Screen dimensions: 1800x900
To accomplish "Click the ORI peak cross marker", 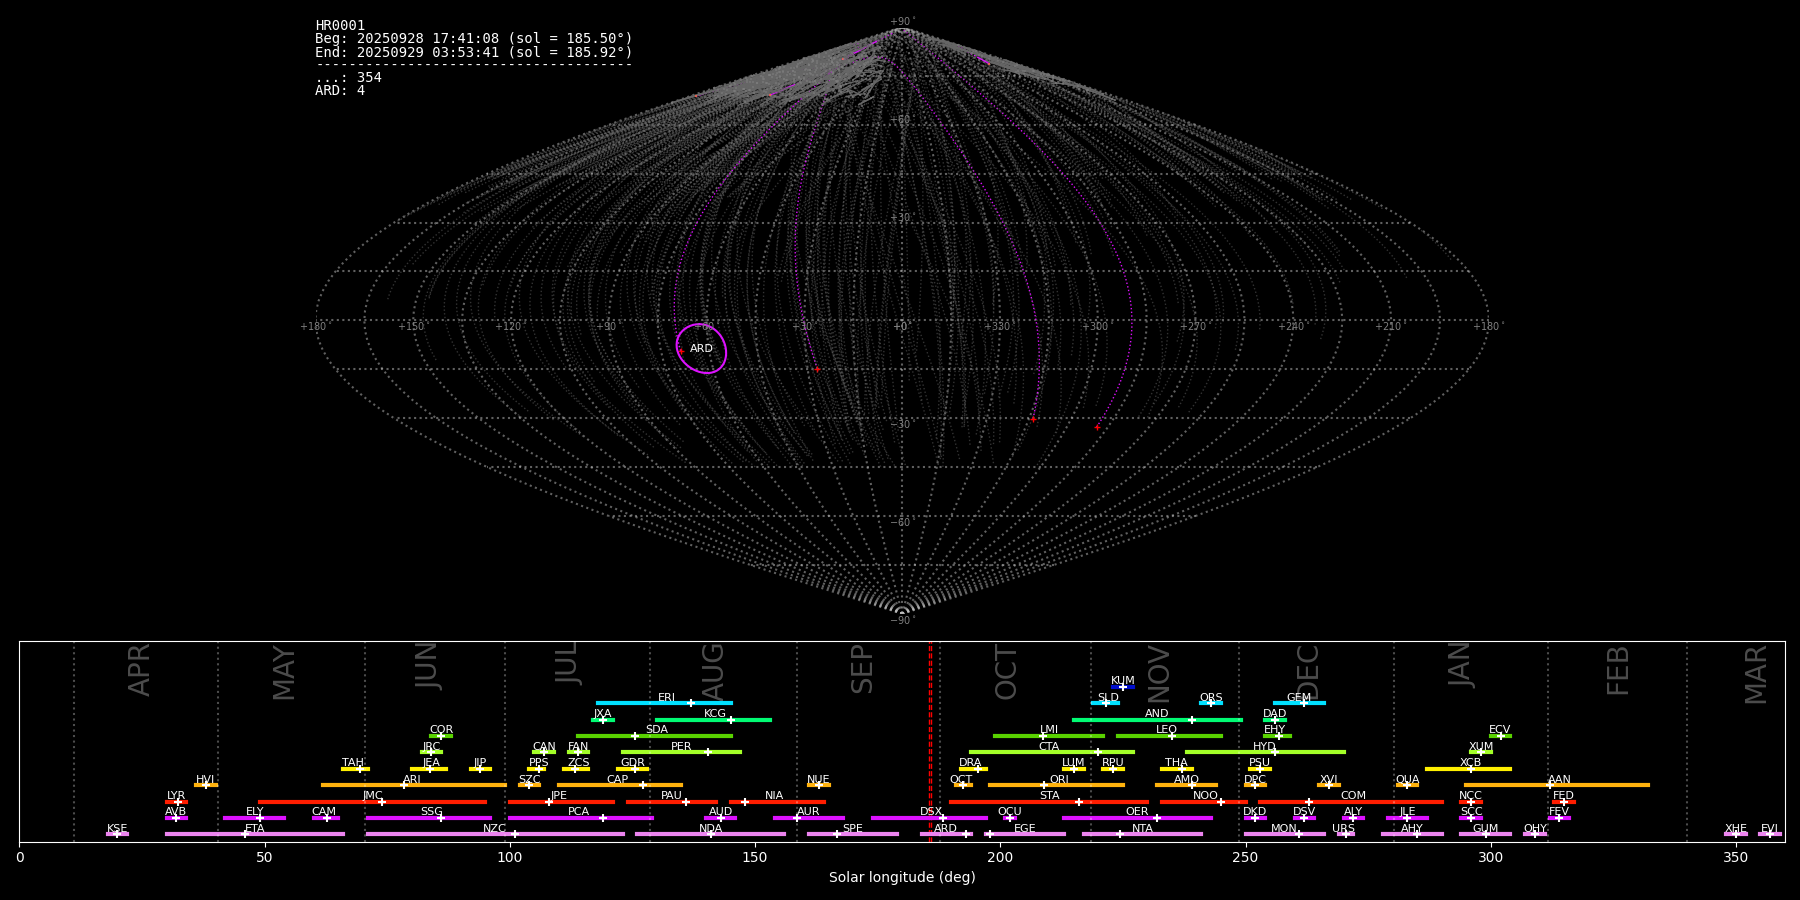I will (1044, 785).
